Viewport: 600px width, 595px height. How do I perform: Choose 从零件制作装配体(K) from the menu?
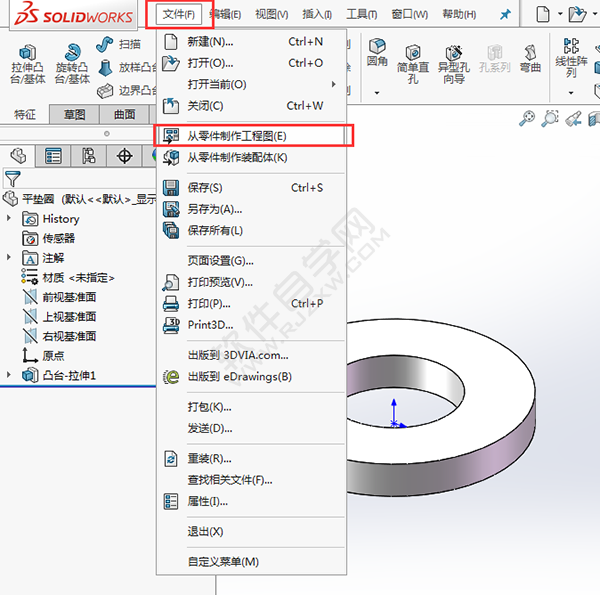point(251,157)
